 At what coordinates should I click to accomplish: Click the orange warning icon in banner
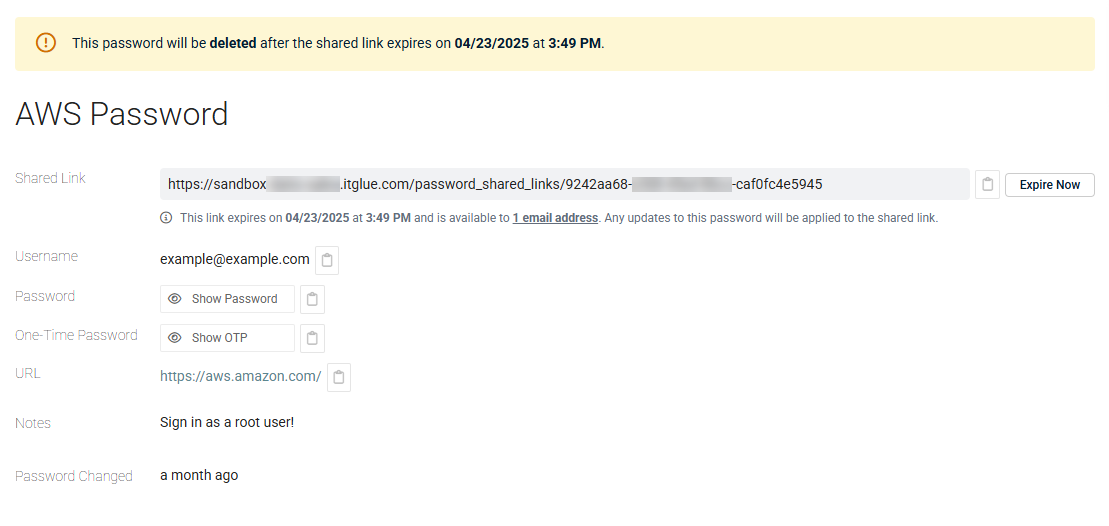coord(45,43)
